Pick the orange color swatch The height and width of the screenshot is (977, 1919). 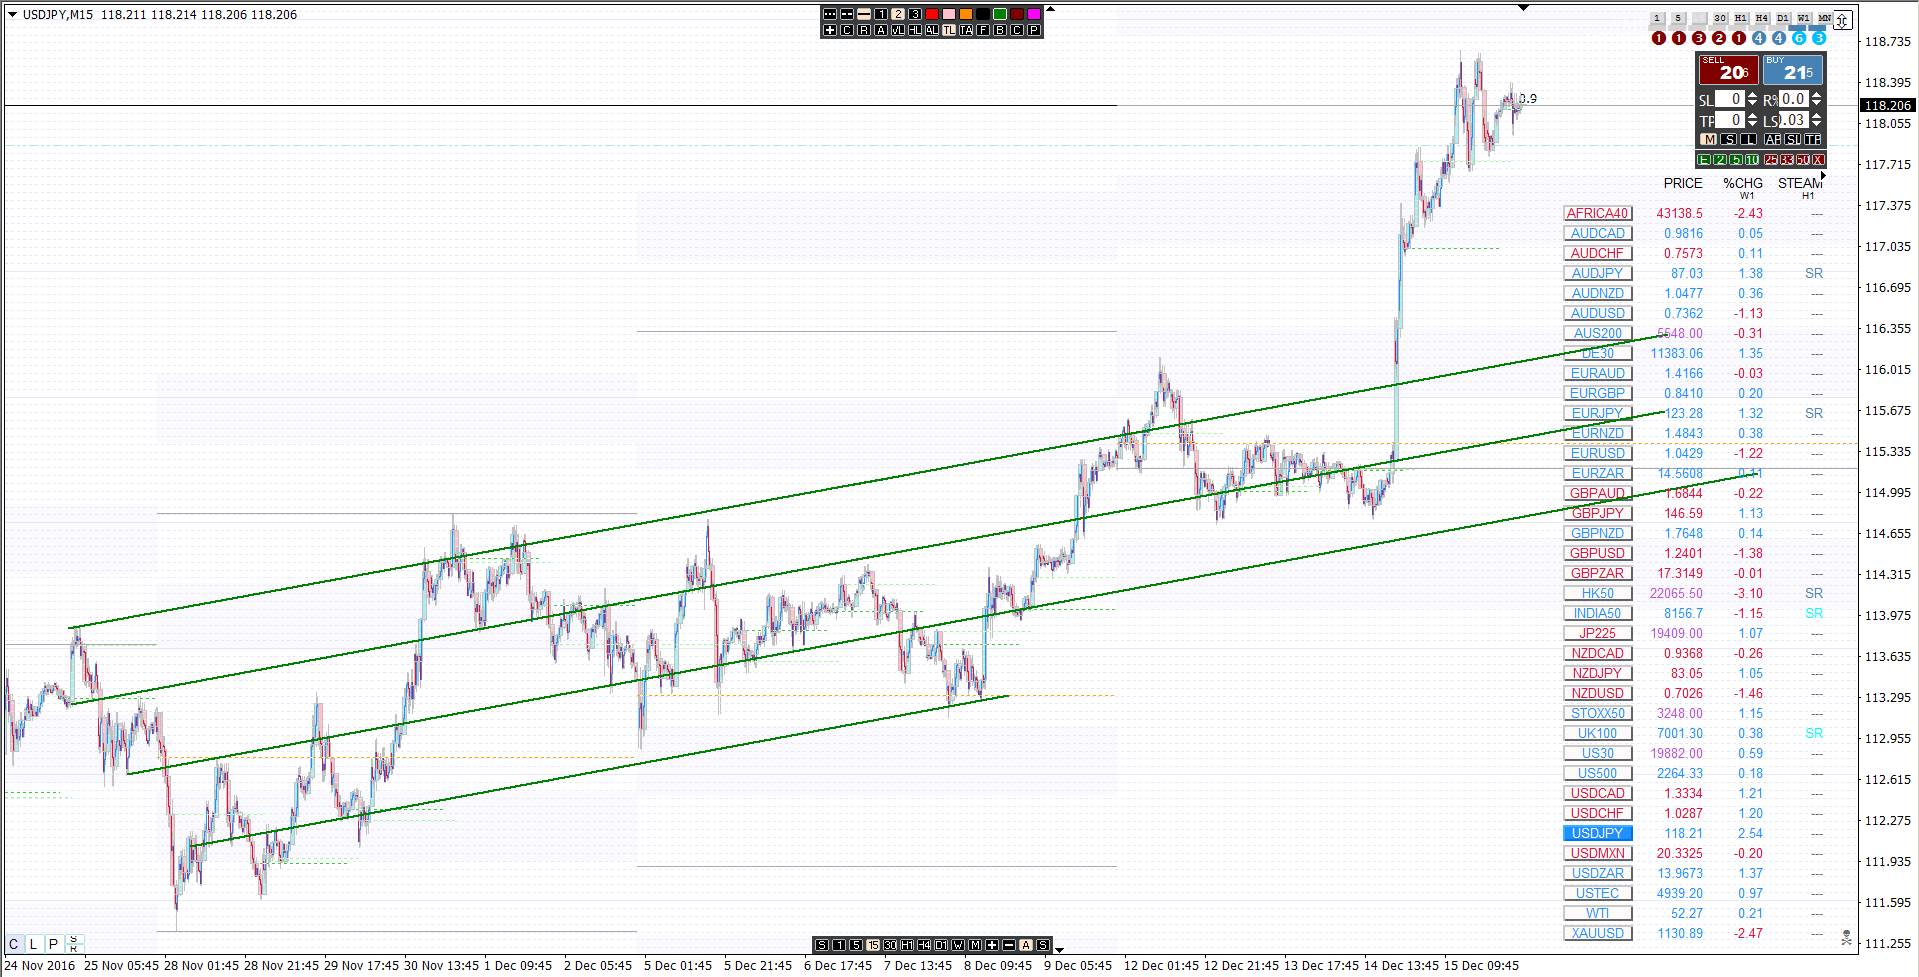(x=966, y=14)
